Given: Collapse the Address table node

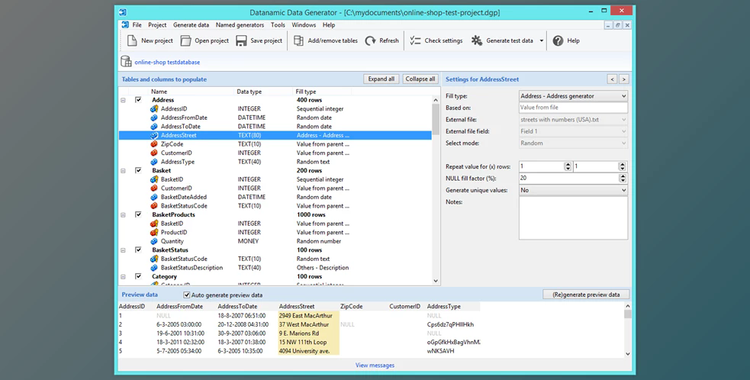Looking at the screenshot, I should [x=123, y=100].
